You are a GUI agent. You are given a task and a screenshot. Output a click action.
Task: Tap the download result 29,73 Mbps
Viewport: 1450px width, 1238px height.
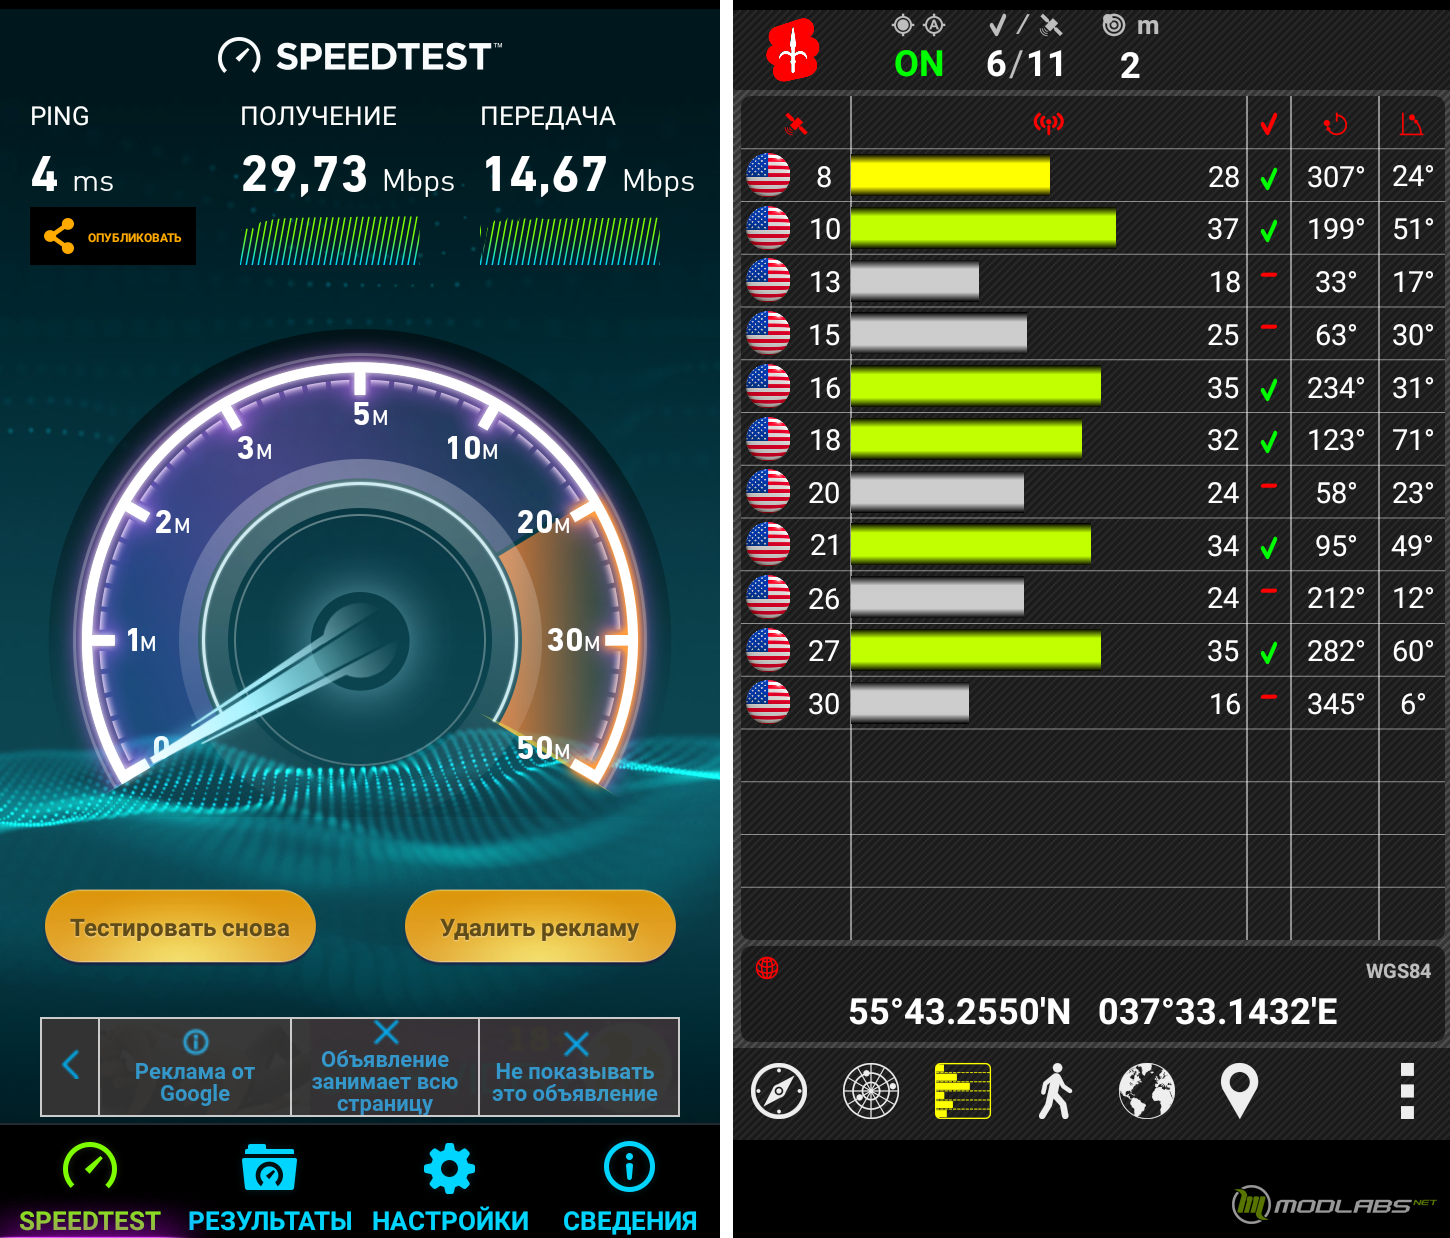pos(348,176)
